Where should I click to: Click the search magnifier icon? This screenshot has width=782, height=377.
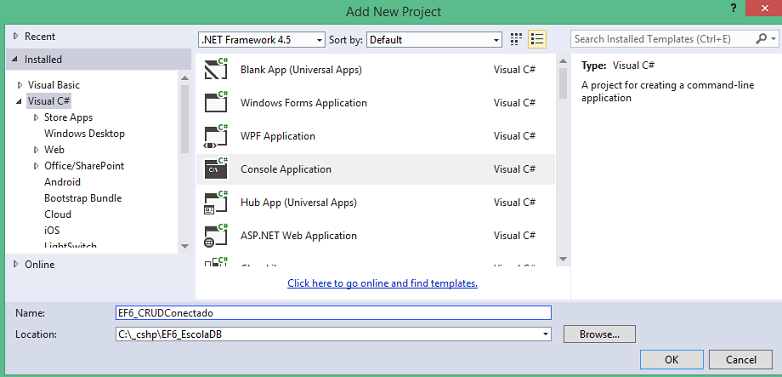click(761, 38)
